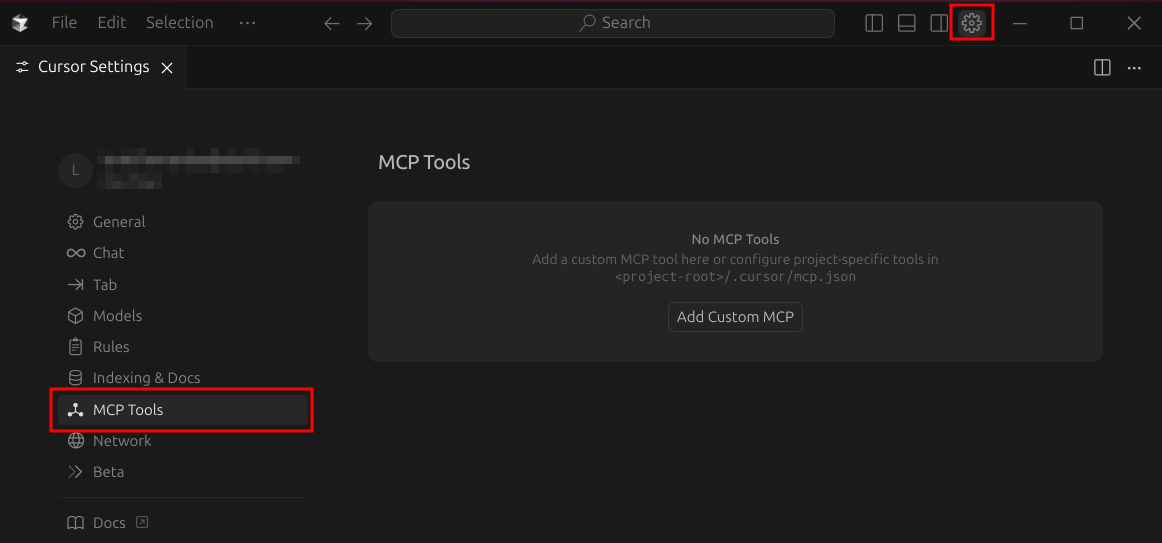Click the Add Custom MCP button

pyautogui.click(x=735, y=317)
